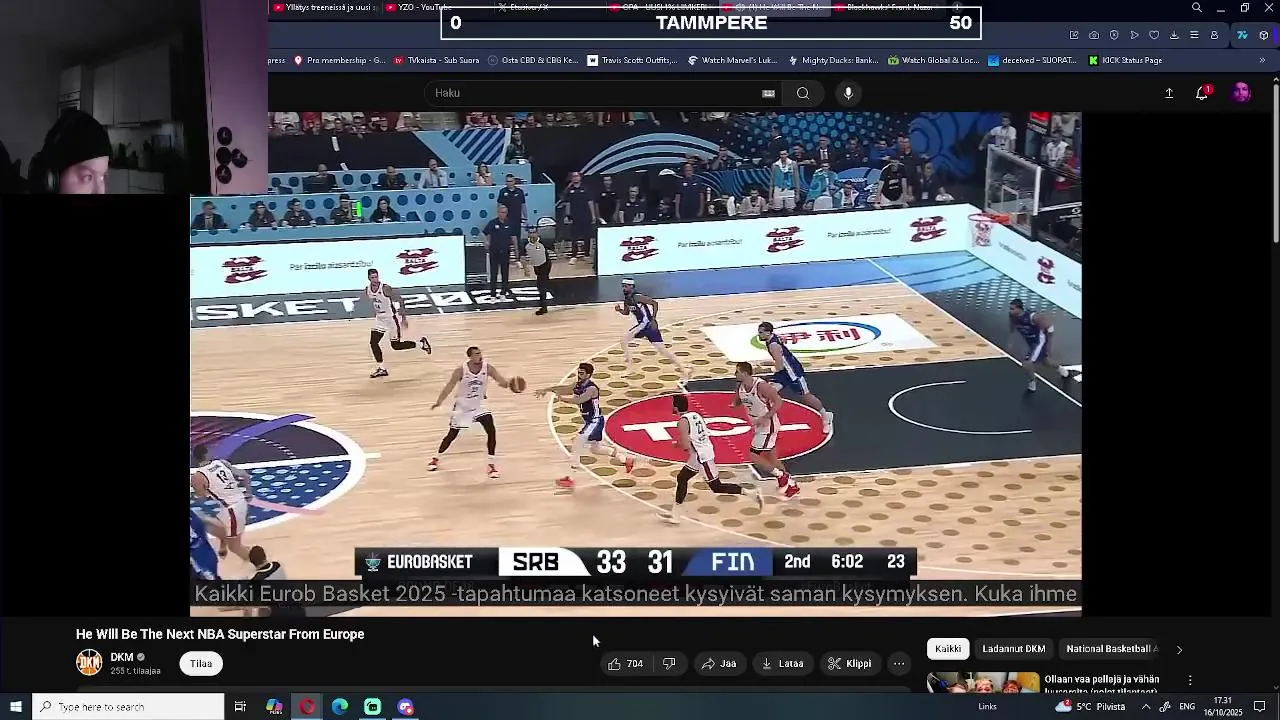The height and width of the screenshot is (720, 1280).
Task: Select the Kaikki filter chip
Action: tap(948, 649)
